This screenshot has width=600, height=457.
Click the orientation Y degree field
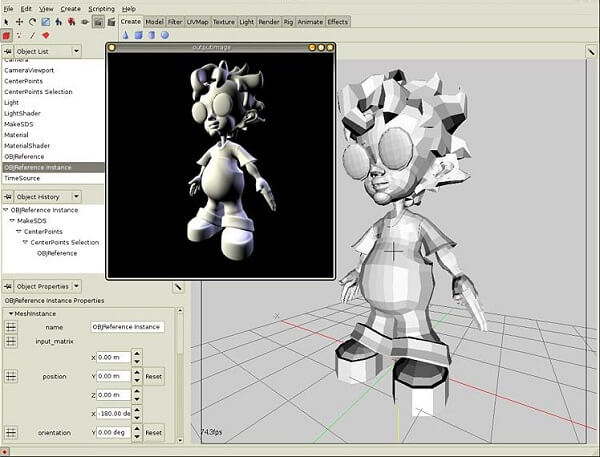pos(114,433)
